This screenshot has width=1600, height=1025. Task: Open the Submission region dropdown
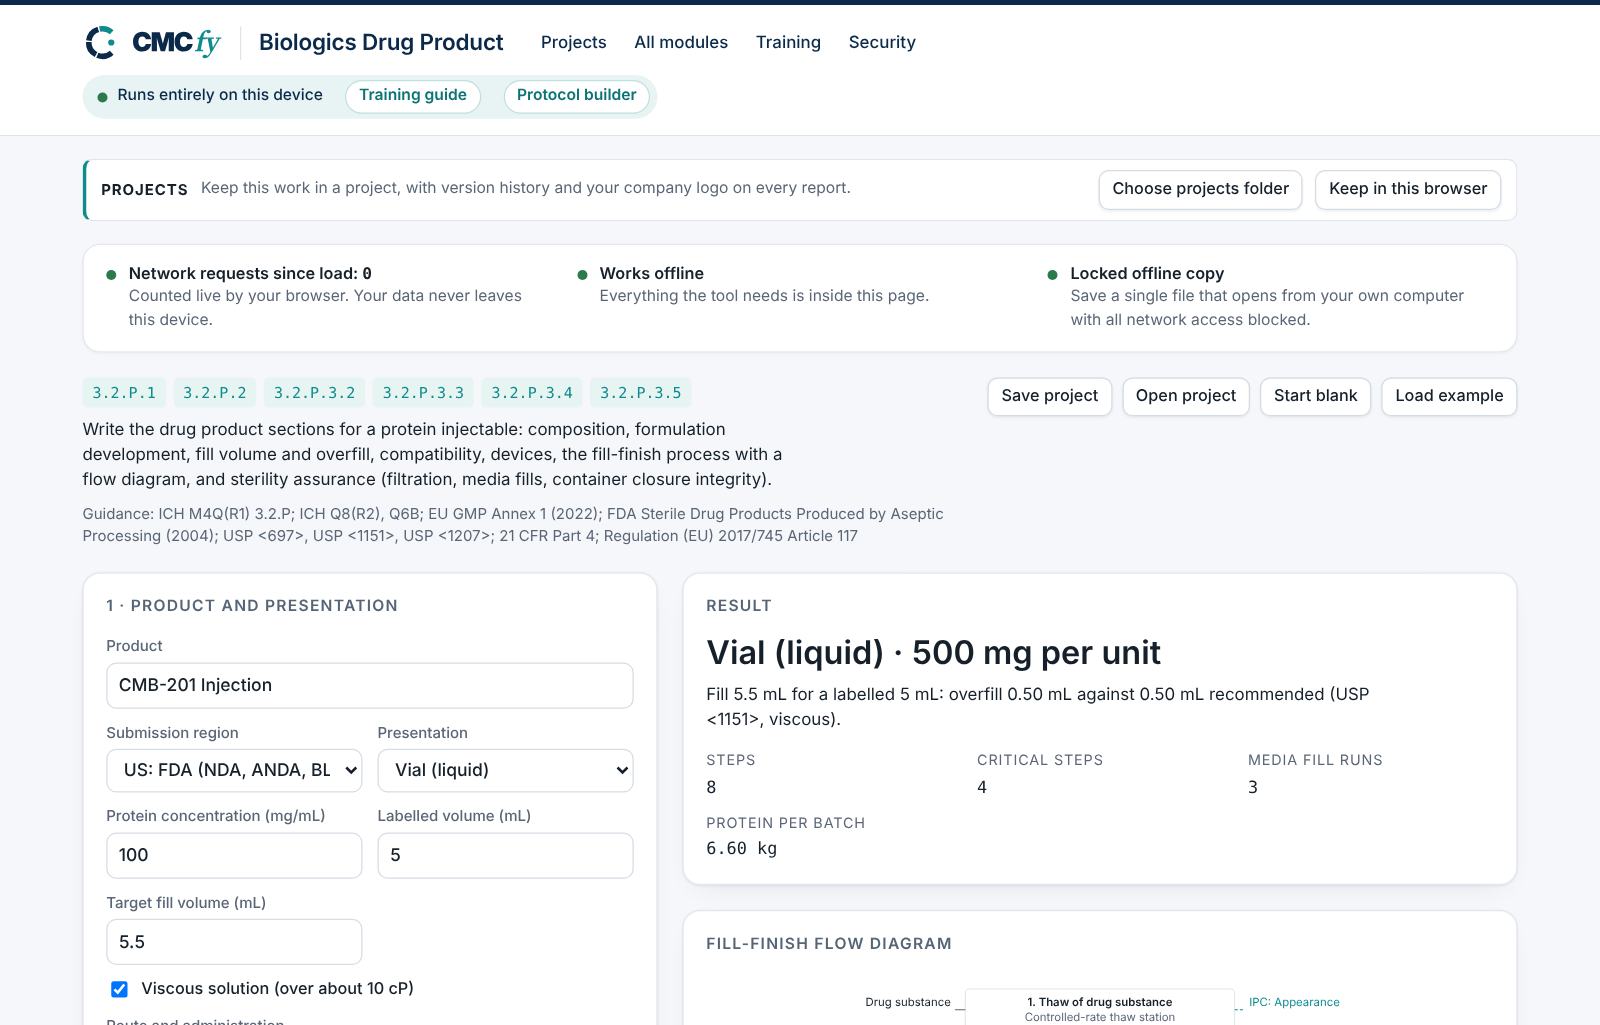click(x=234, y=771)
